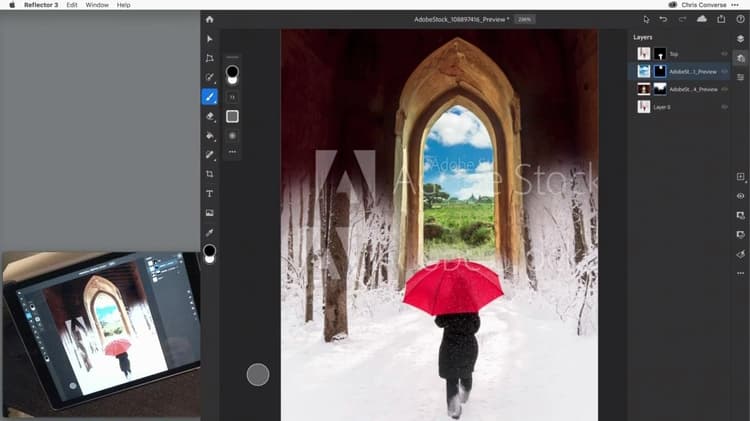The height and width of the screenshot is (421, 750).
Task: Hide the AdobeSt...4_Preview layer
Action: pyautogui.click(x=724, y=89)
